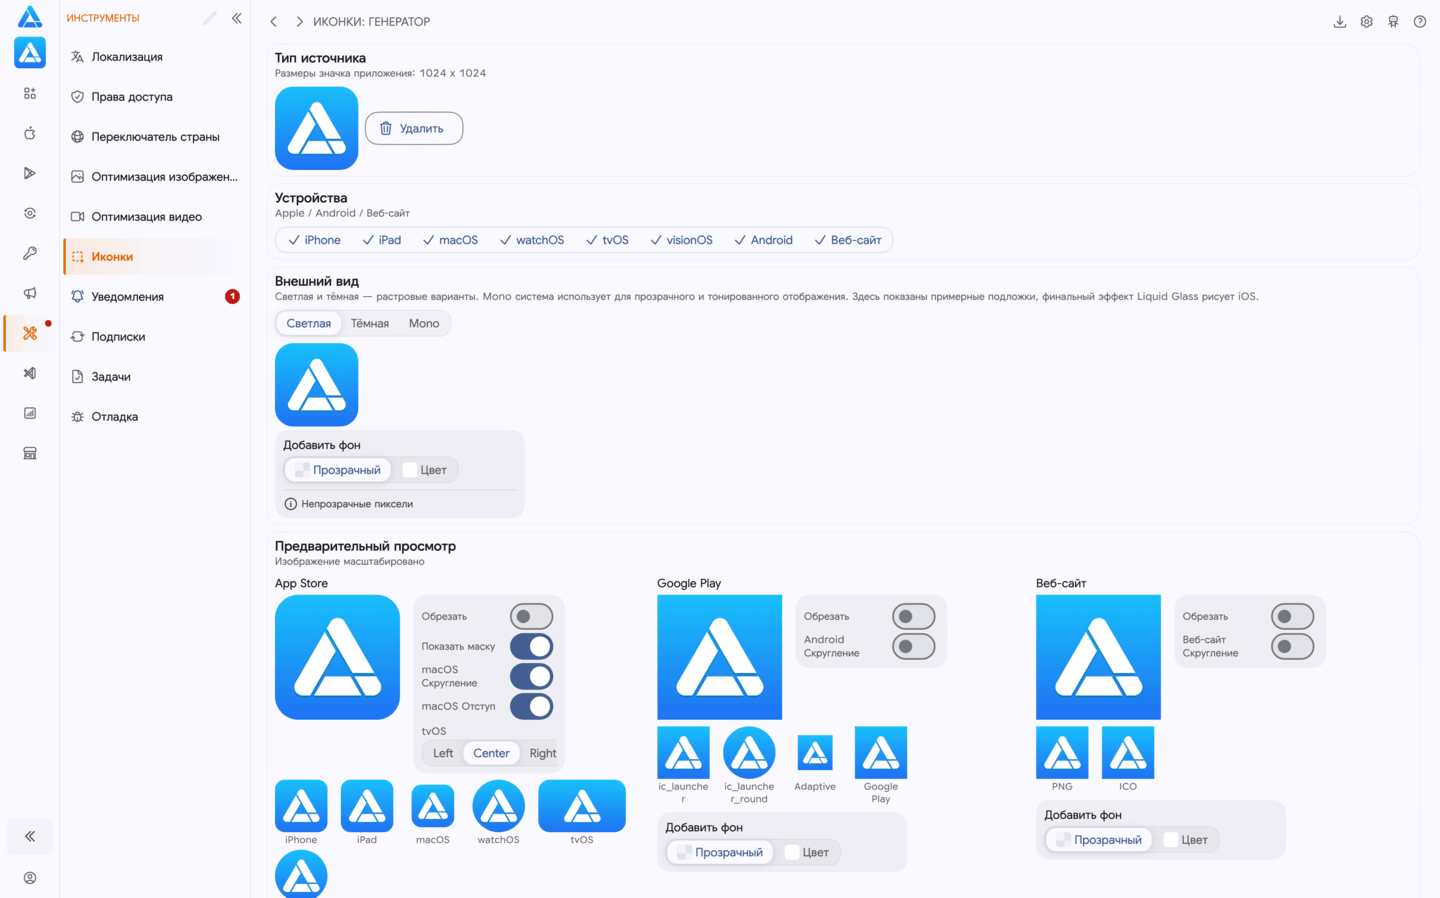Open the bar chart icon in the left rail
1440x898 pixels.
coord(30,413)
